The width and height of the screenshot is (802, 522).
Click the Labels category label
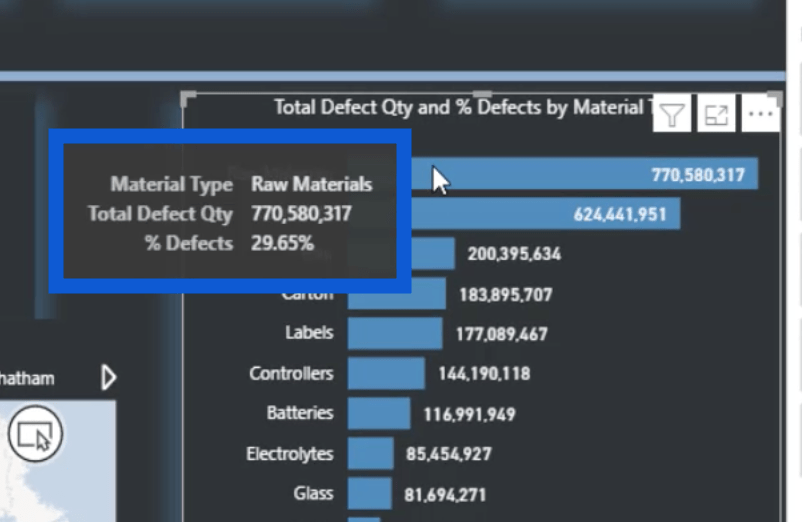pos(309,333)
